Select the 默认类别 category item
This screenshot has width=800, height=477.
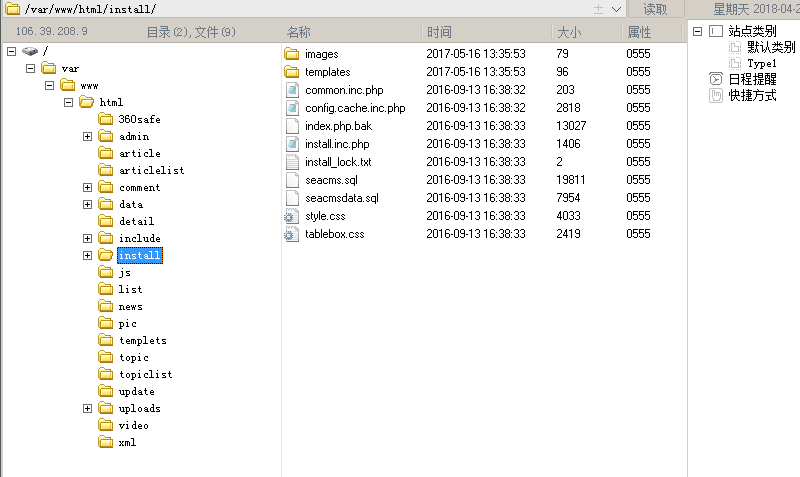tap(770, 47)
